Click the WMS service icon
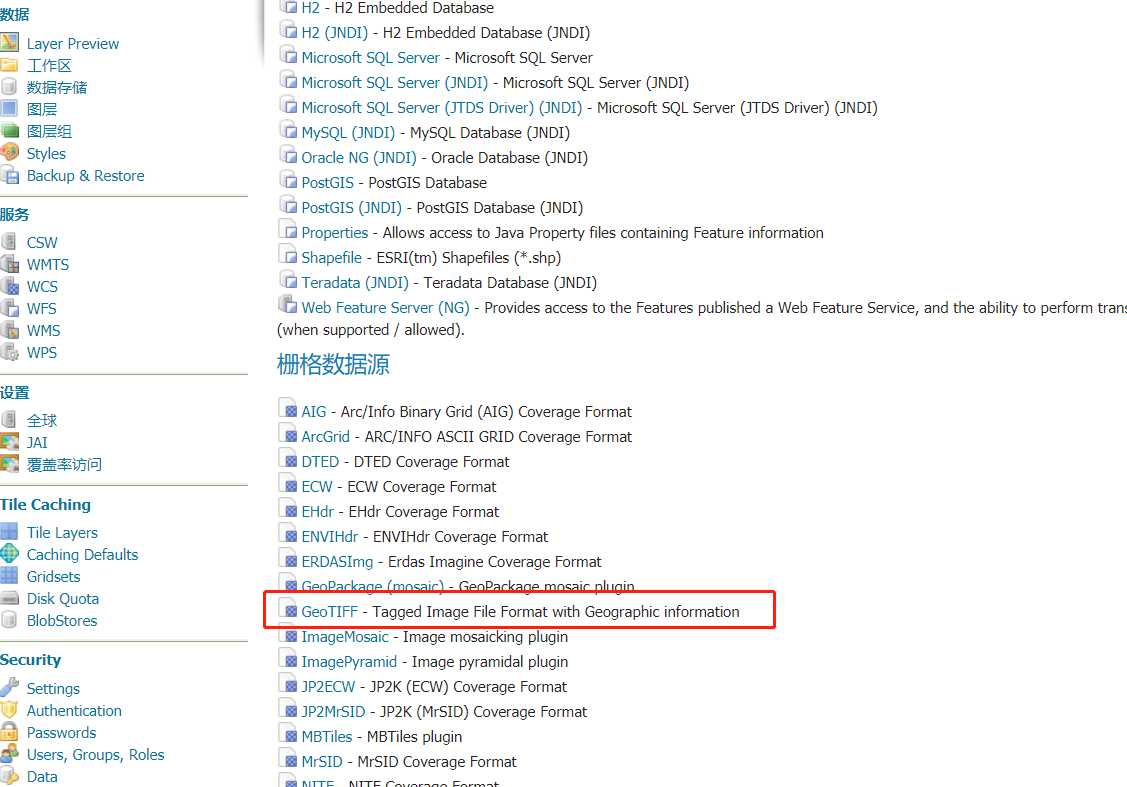The image size is (1127, 787). tap(9, 330)
